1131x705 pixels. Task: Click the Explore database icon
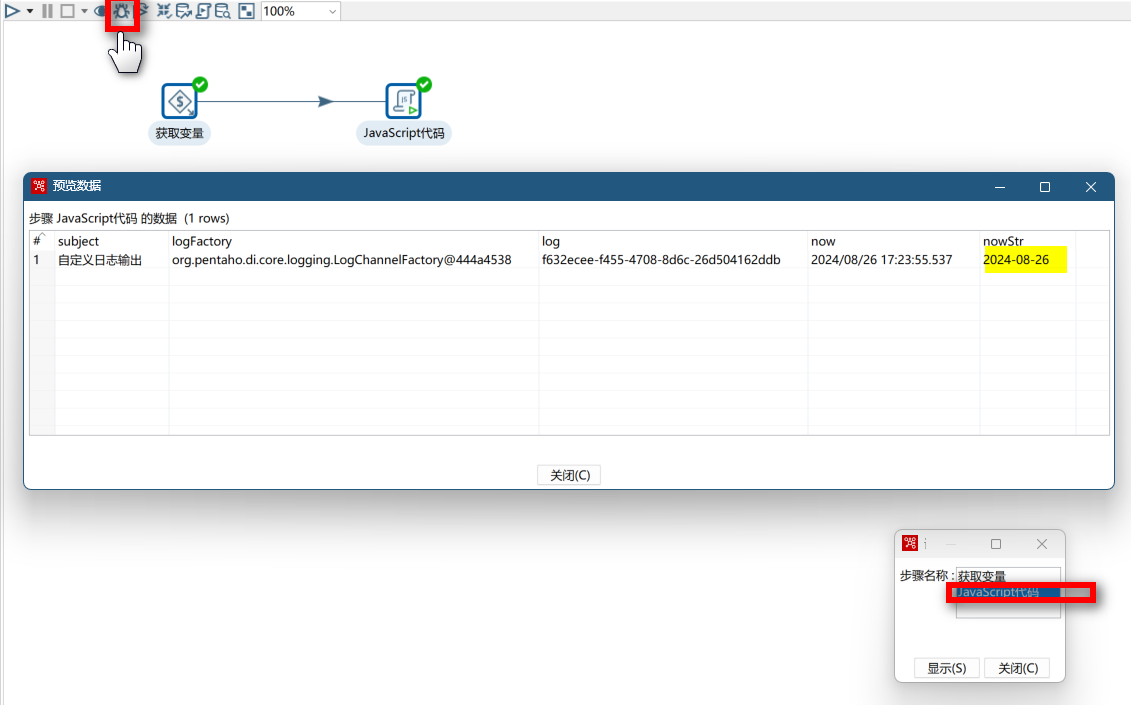[222, 11]
